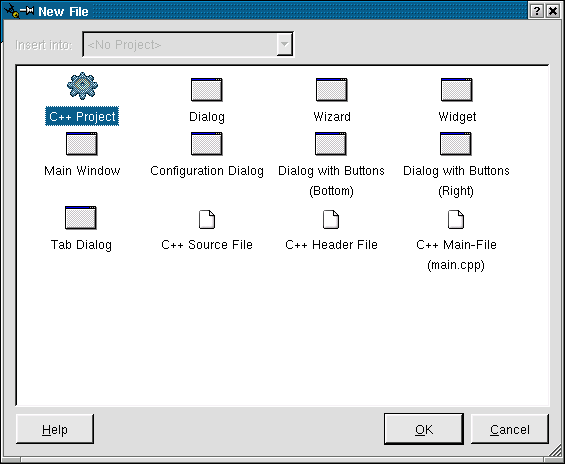Click the OK button

coord(424,429)
